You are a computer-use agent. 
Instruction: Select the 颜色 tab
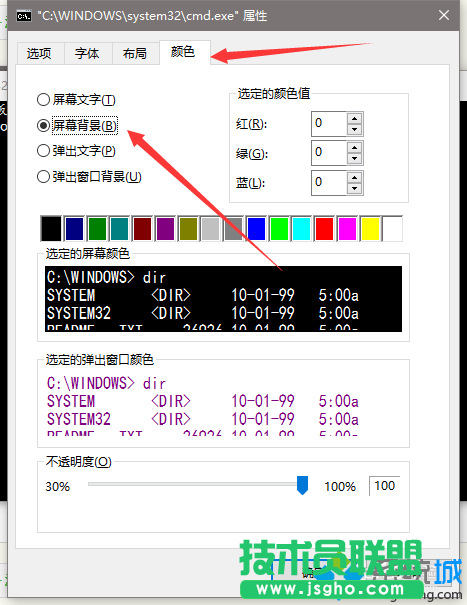(183, 52)
